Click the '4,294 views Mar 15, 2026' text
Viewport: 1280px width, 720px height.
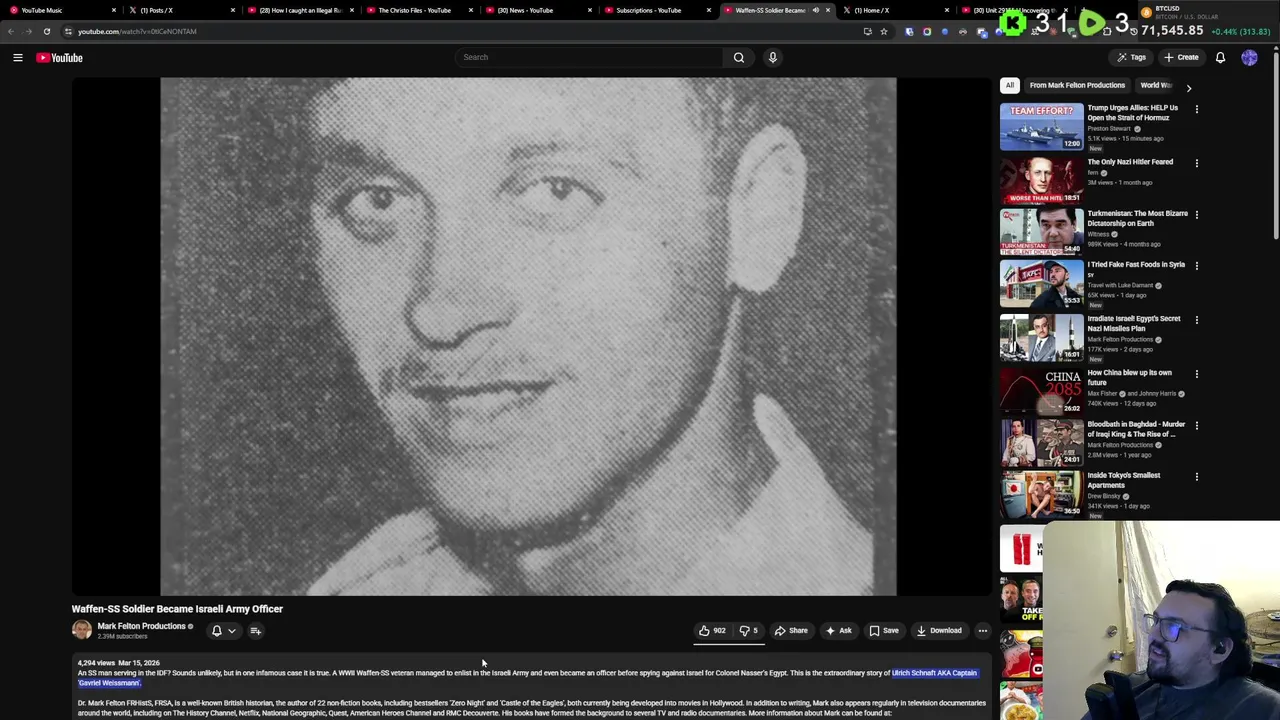tap(118, 663)
